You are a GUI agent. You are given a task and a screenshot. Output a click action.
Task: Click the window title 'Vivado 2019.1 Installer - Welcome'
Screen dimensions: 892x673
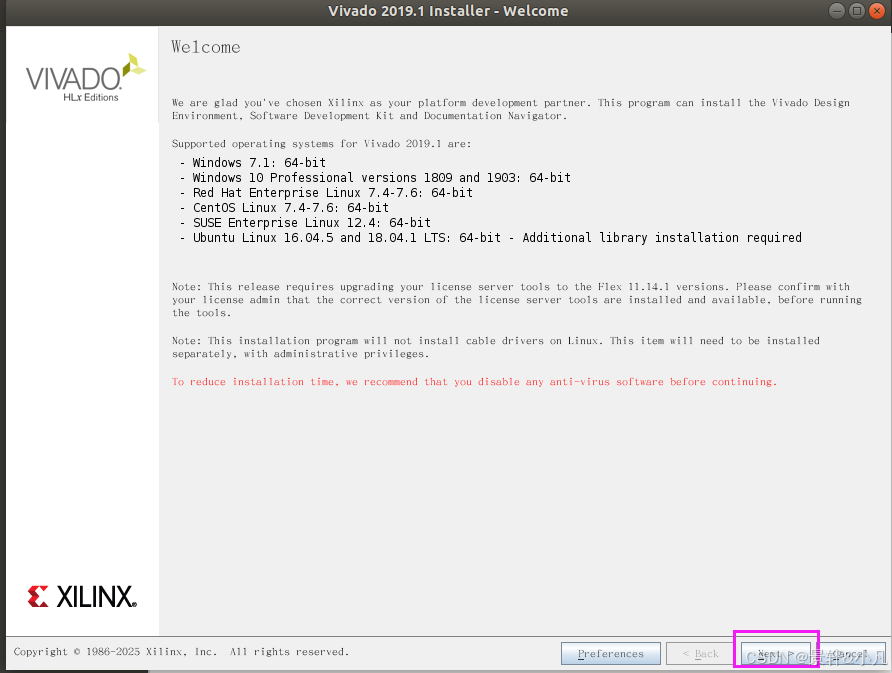(448, 11)
